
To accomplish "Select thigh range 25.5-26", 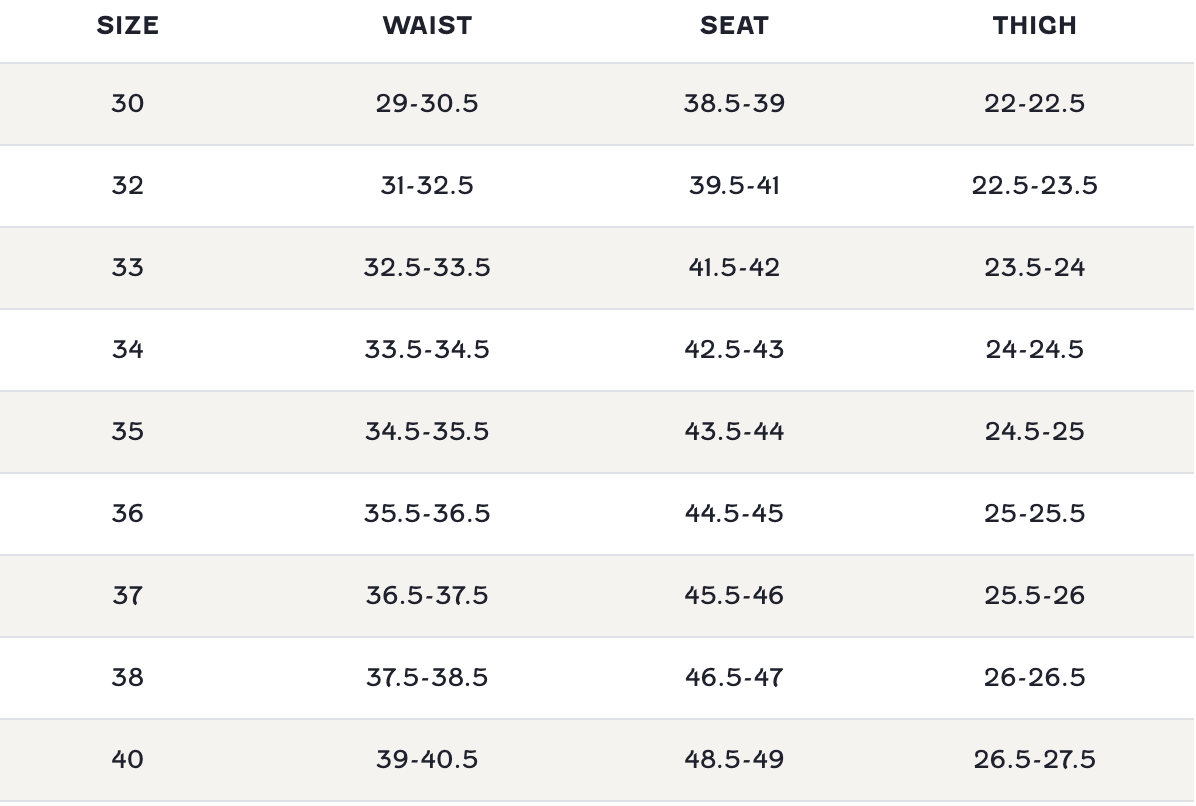I will [x=1035, y=595].
